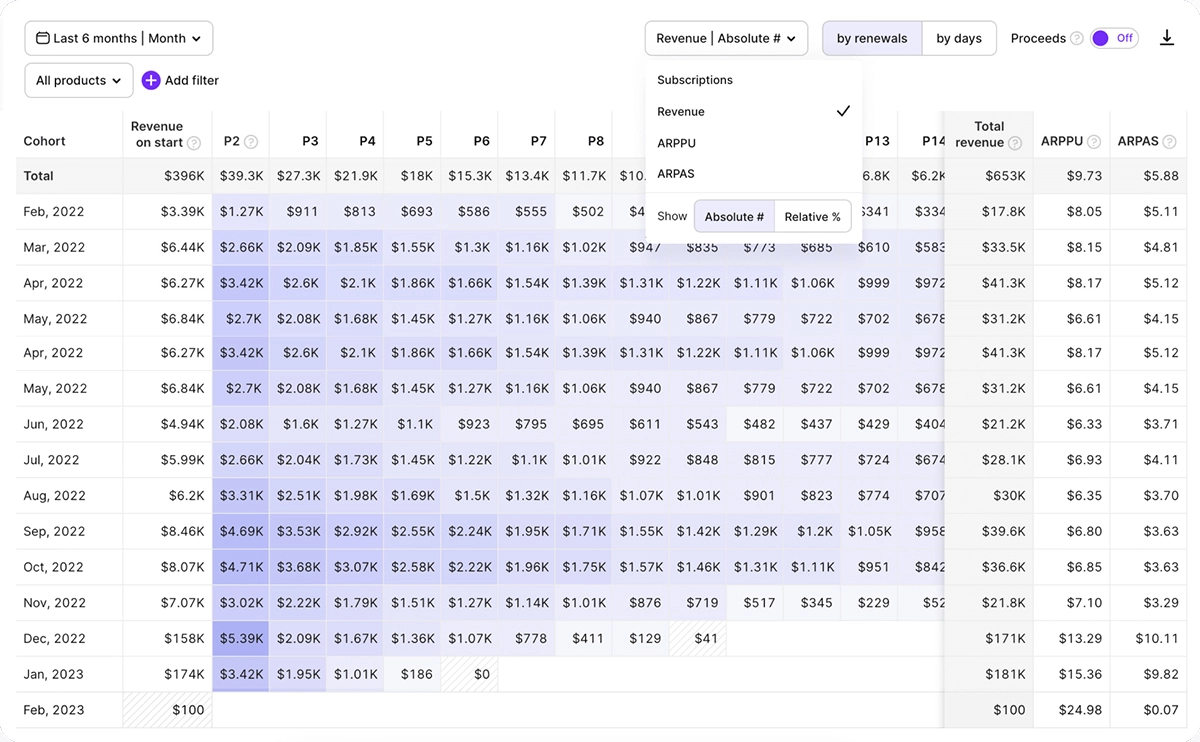Select the by renewals view
The image size is (1200, 742).
coord(872,38)
